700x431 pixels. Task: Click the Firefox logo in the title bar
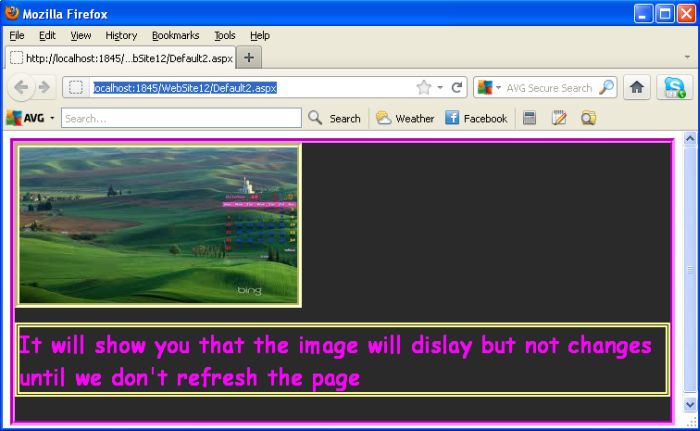[x=12, y=13]
